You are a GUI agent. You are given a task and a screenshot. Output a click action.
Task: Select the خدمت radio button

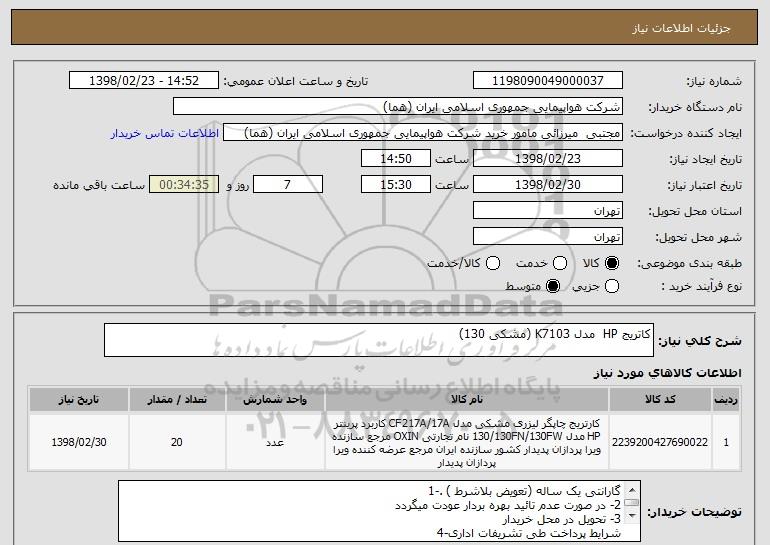click(x=560, y=263)
